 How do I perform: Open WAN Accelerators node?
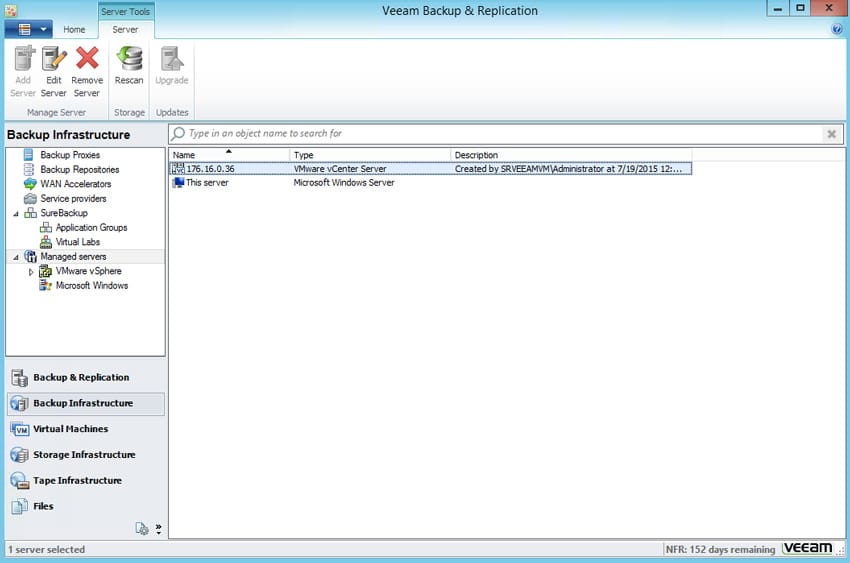pos(75,184)
